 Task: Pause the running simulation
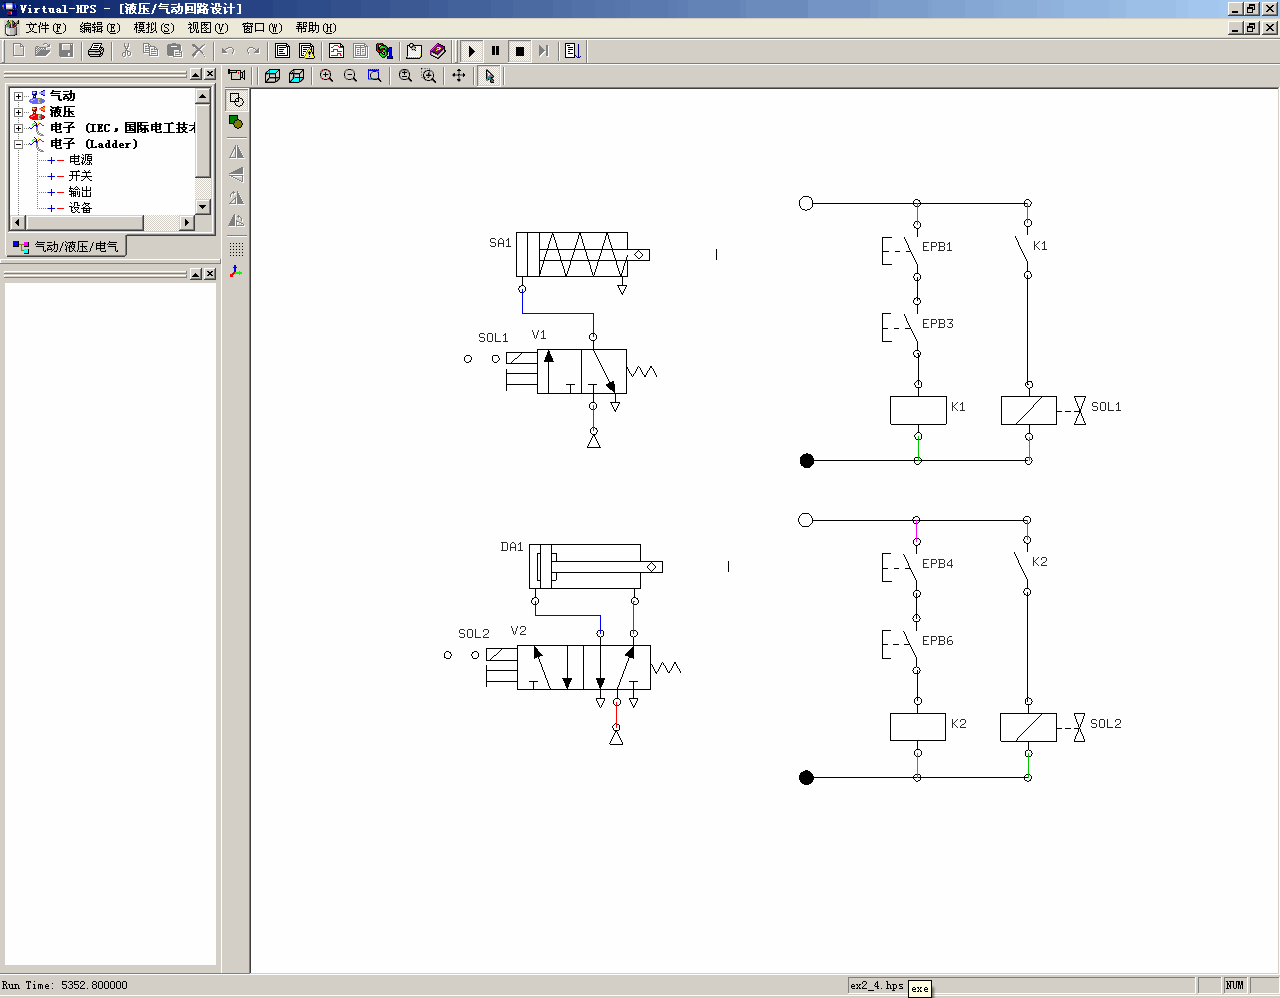[495, 51]
